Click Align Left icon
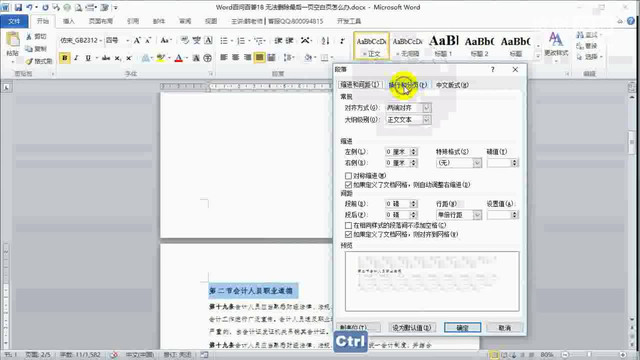Screen dimensions: 640x360 click(224, 58)
